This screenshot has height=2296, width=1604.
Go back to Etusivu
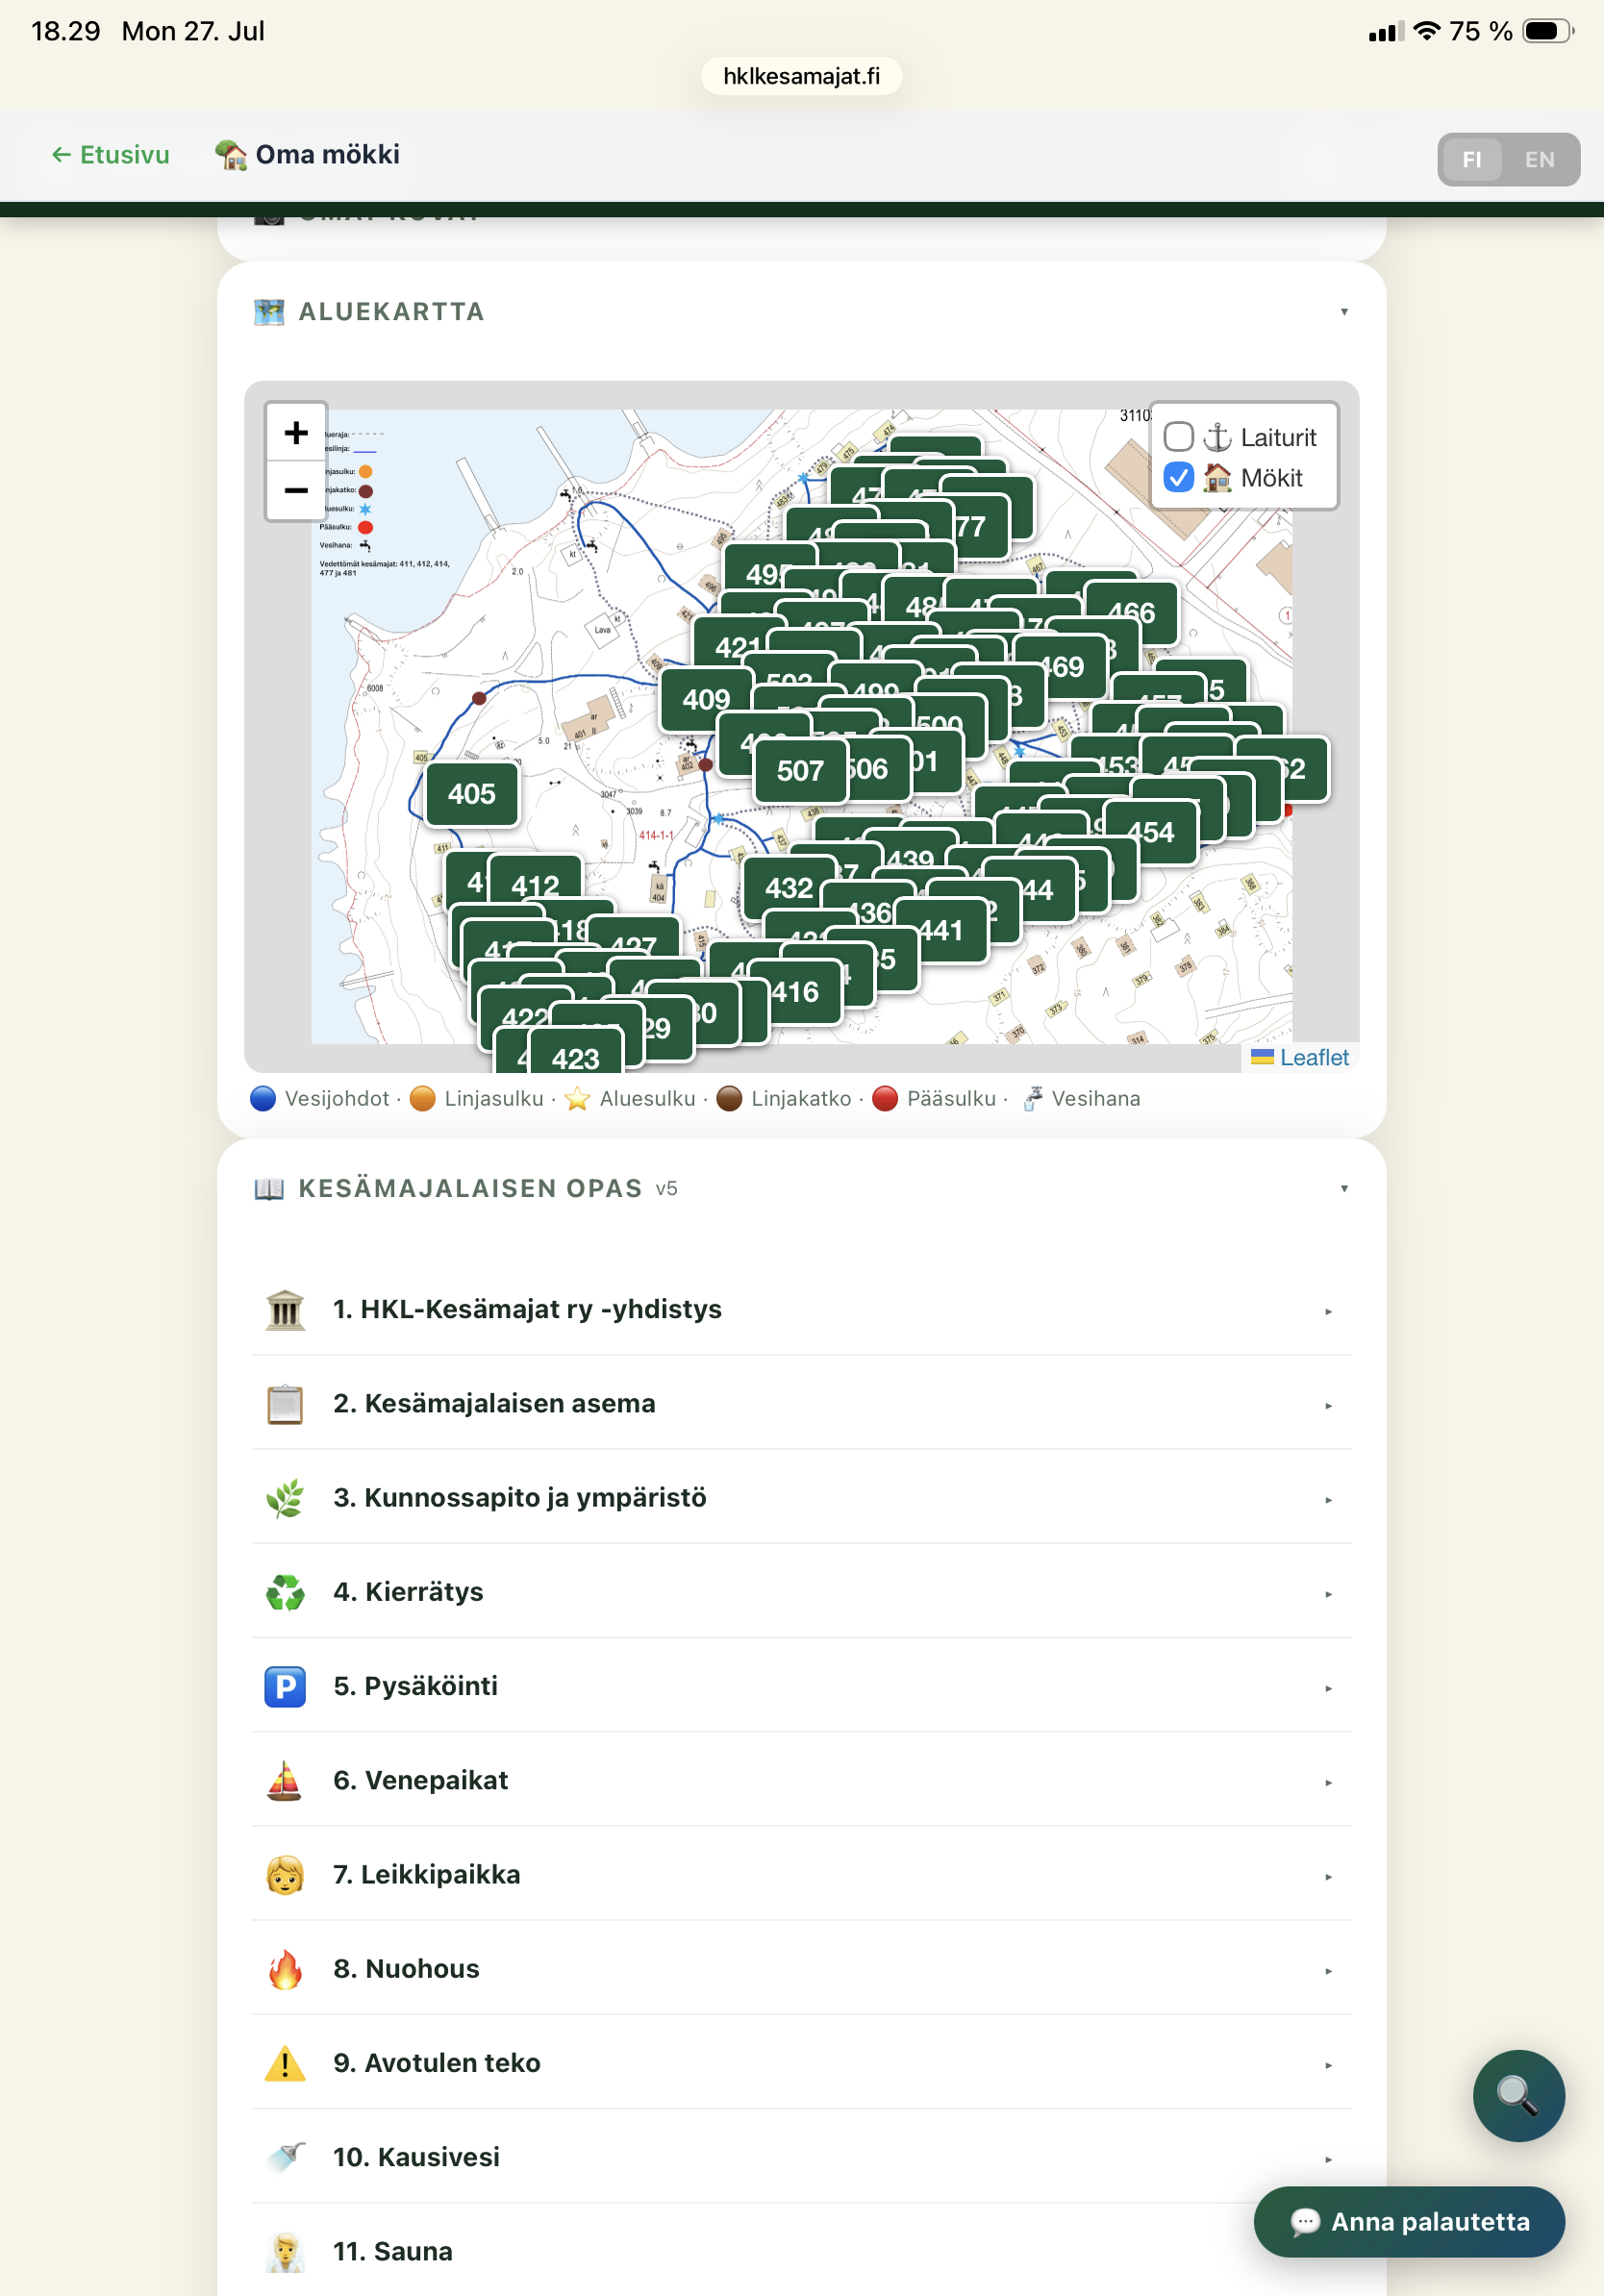pyautogui.click(x=111, y=155)
